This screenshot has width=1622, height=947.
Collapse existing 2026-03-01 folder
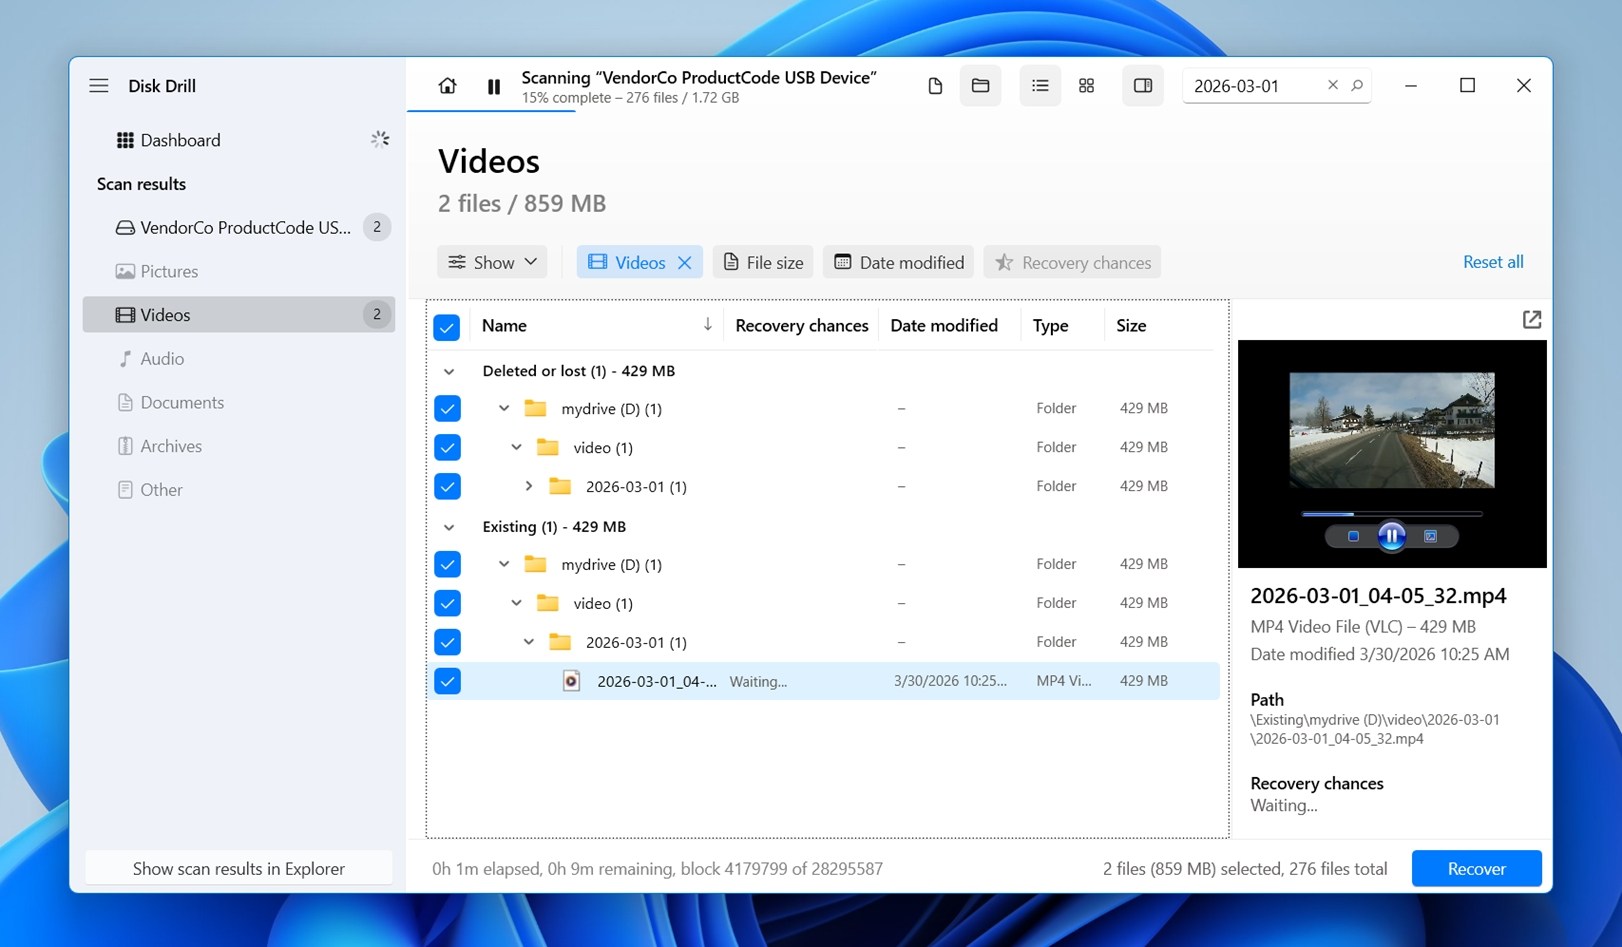point(529,642)
